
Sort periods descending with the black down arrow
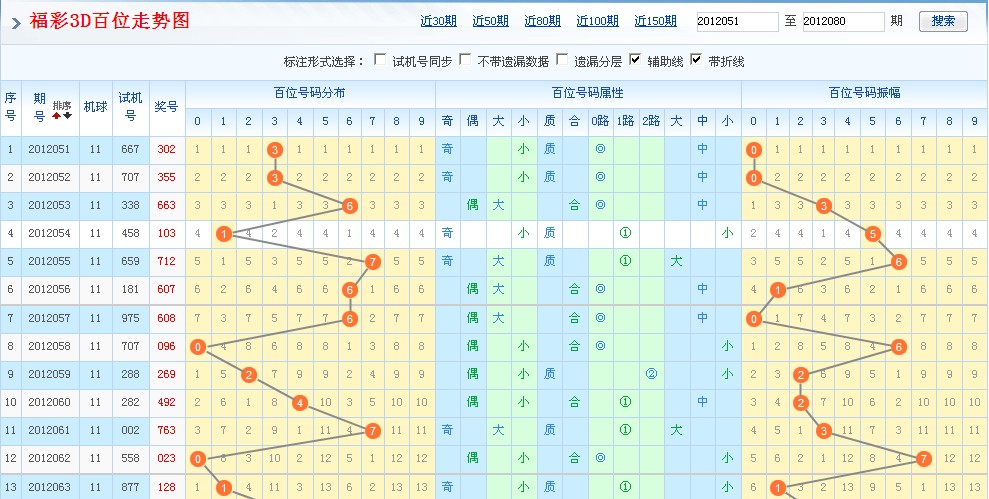67,115
